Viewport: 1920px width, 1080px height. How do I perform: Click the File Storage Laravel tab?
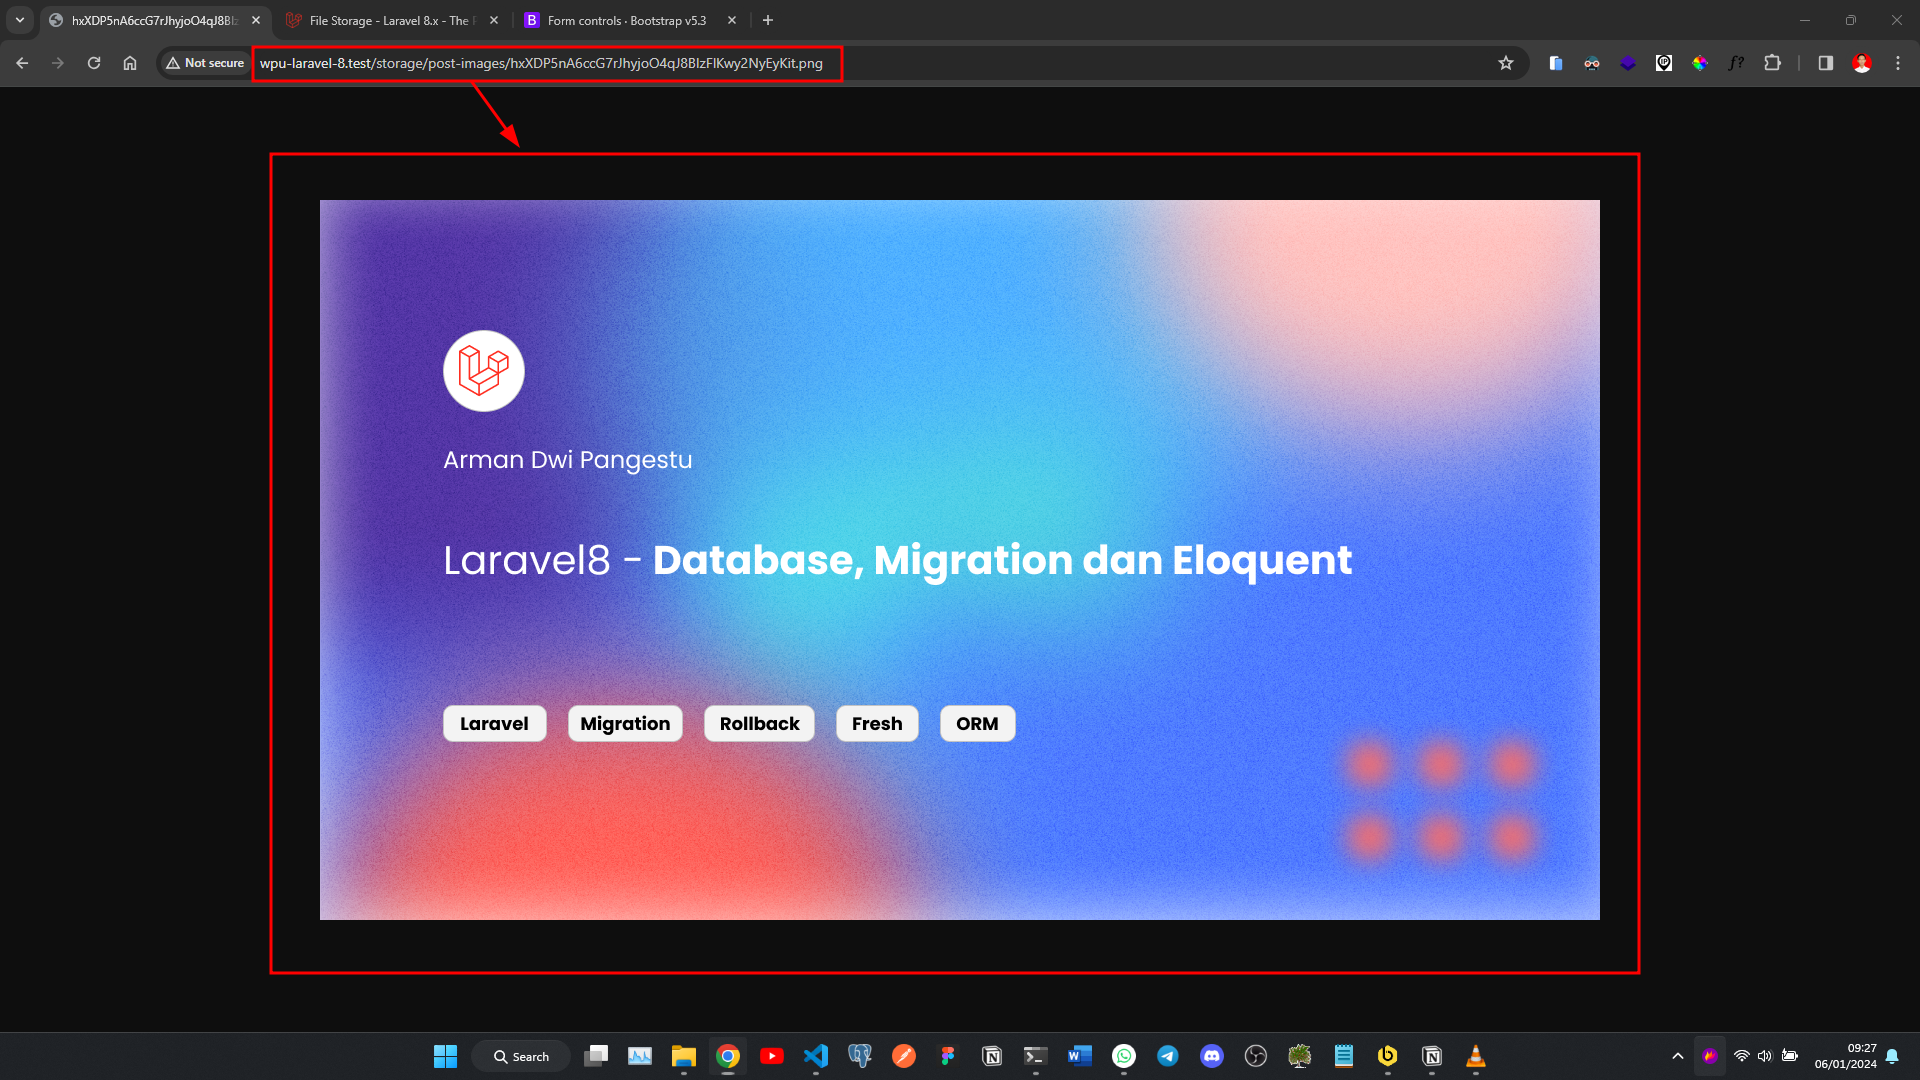[377, 20]
